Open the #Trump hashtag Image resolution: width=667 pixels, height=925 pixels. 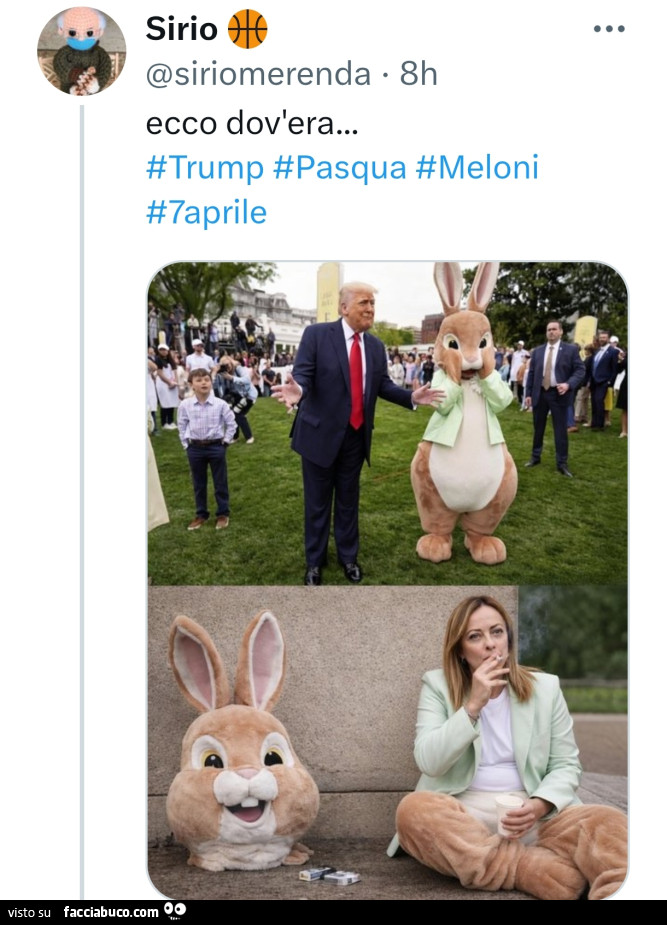[x=205, y=167]
